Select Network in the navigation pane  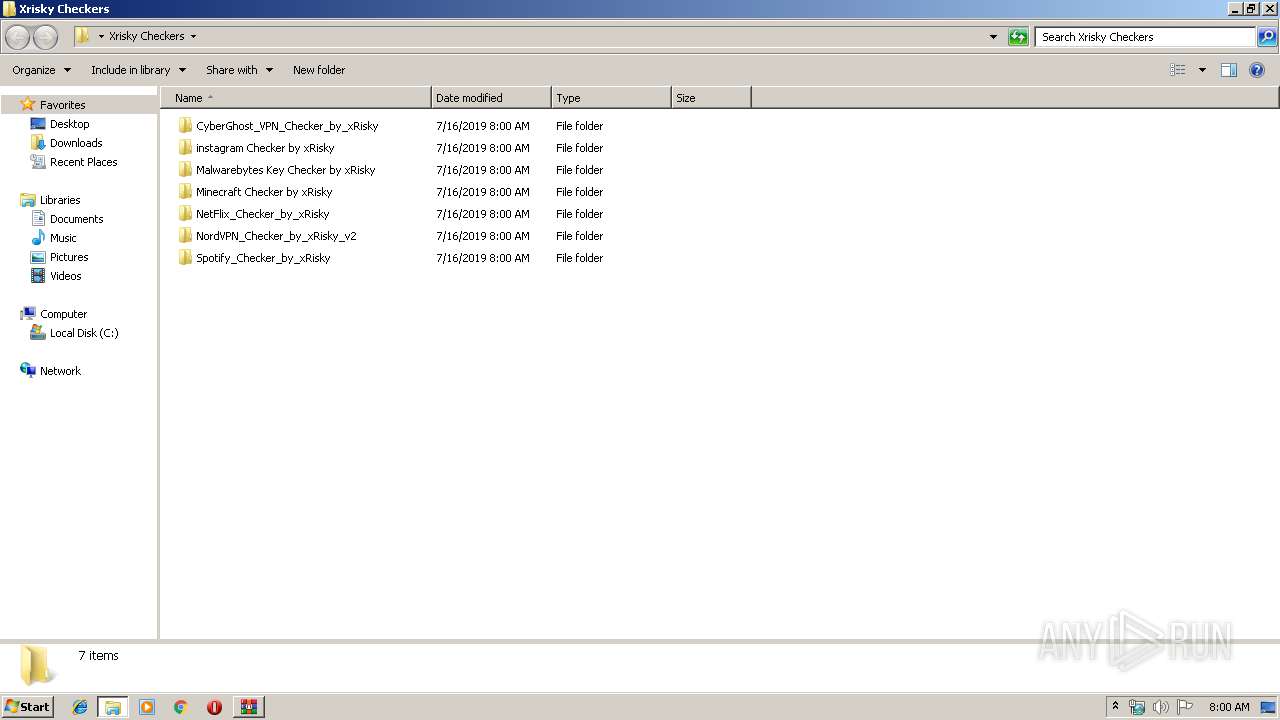(60, 371)
